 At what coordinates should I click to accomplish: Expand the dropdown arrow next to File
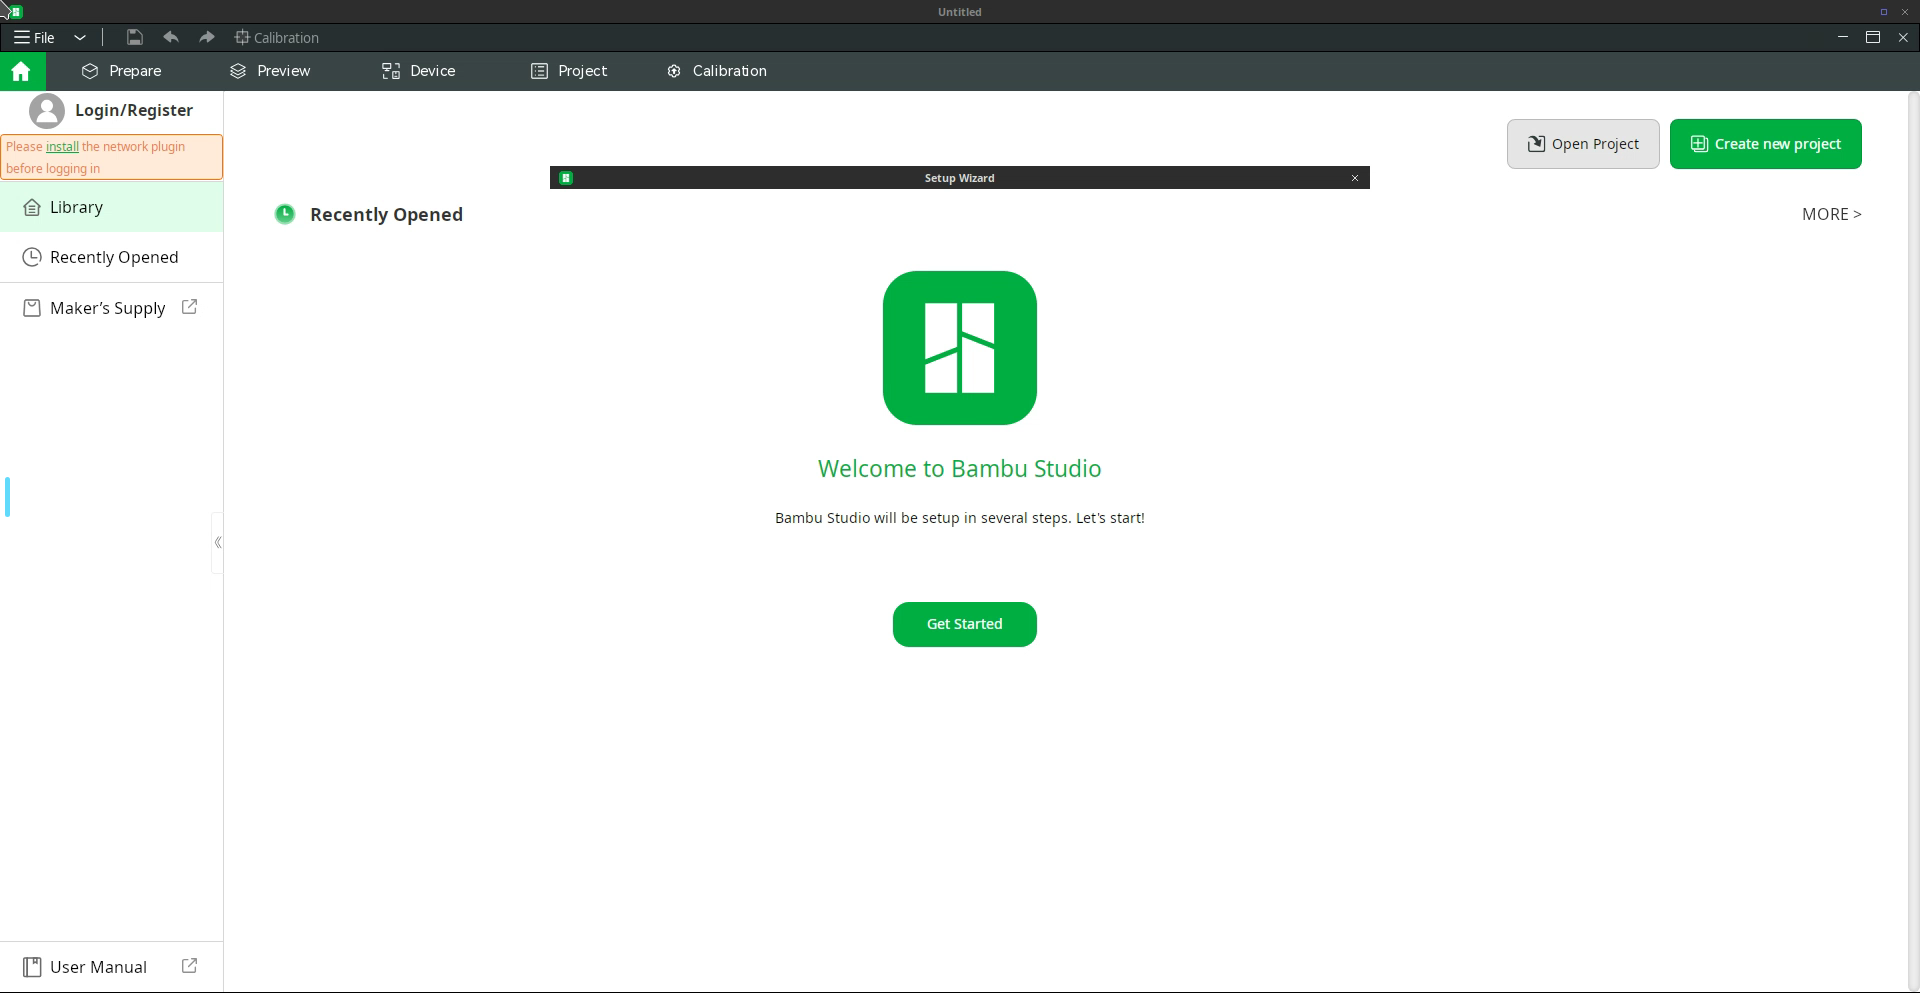click(80, 37)
